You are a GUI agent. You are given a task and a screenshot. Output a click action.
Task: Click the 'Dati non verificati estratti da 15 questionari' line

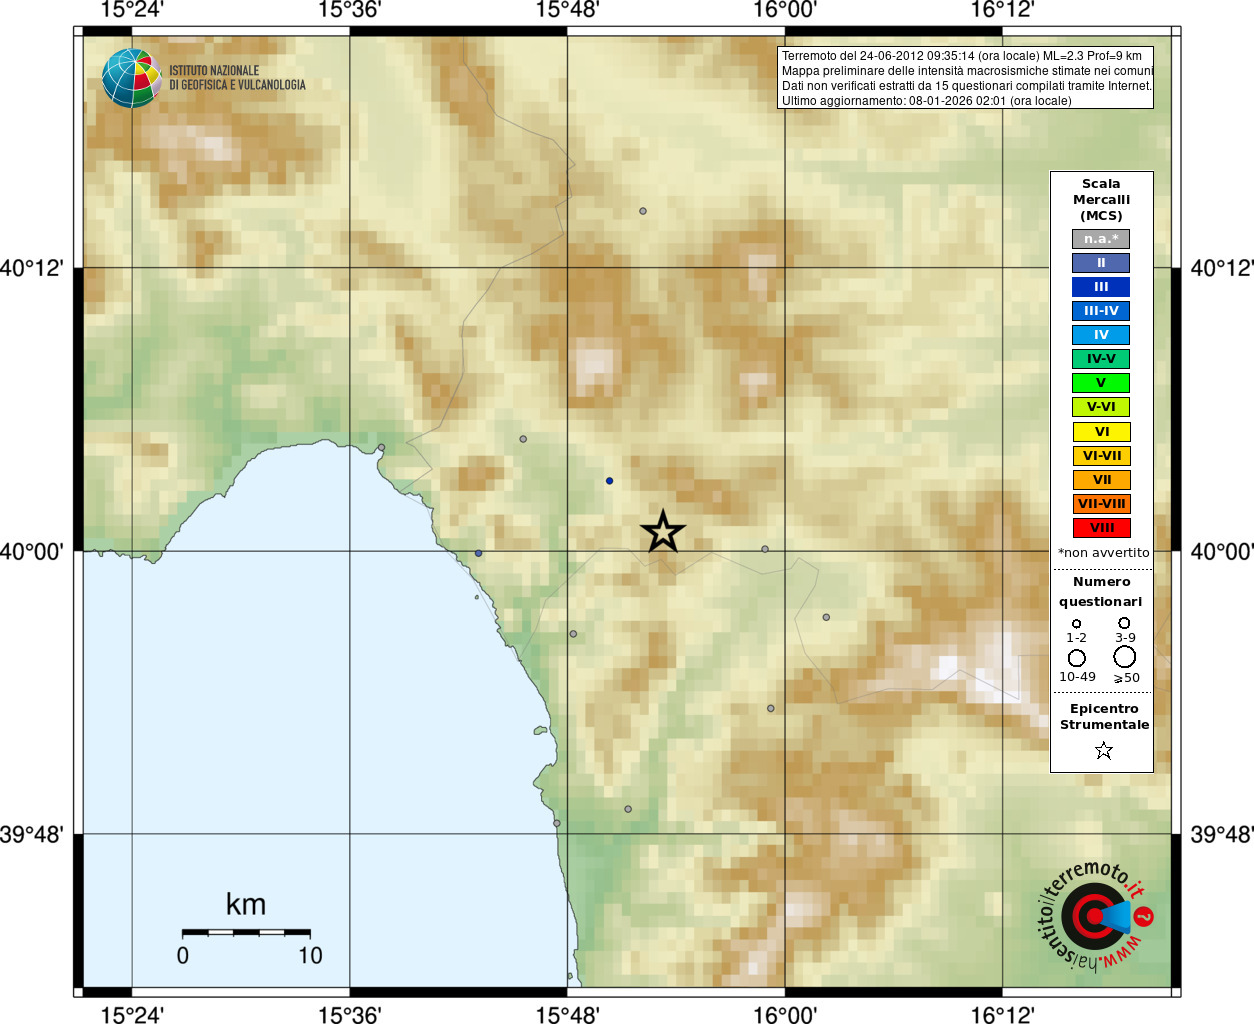966,86
